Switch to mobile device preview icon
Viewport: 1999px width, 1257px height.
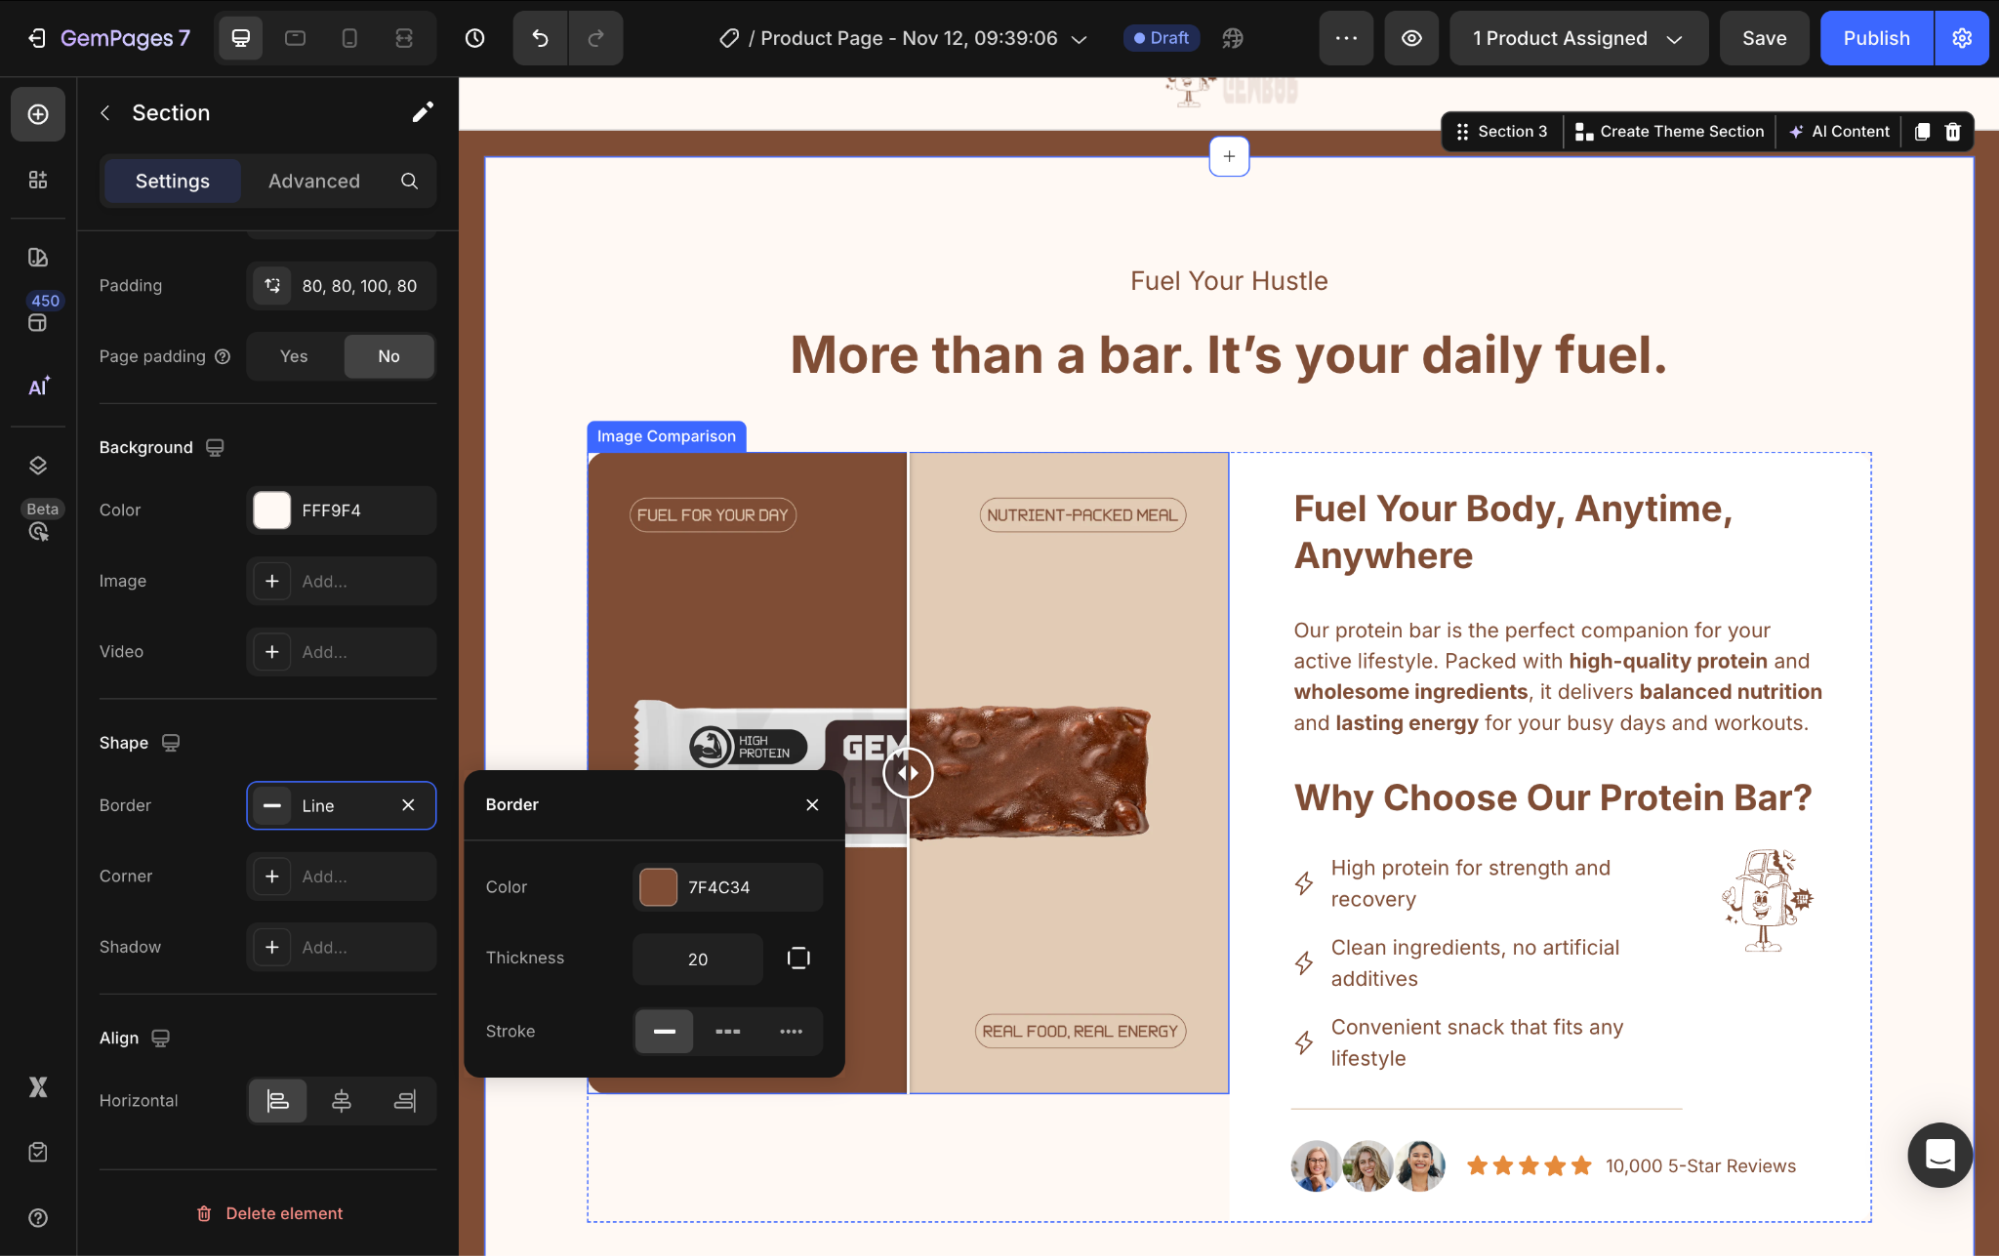click(349, 38)
